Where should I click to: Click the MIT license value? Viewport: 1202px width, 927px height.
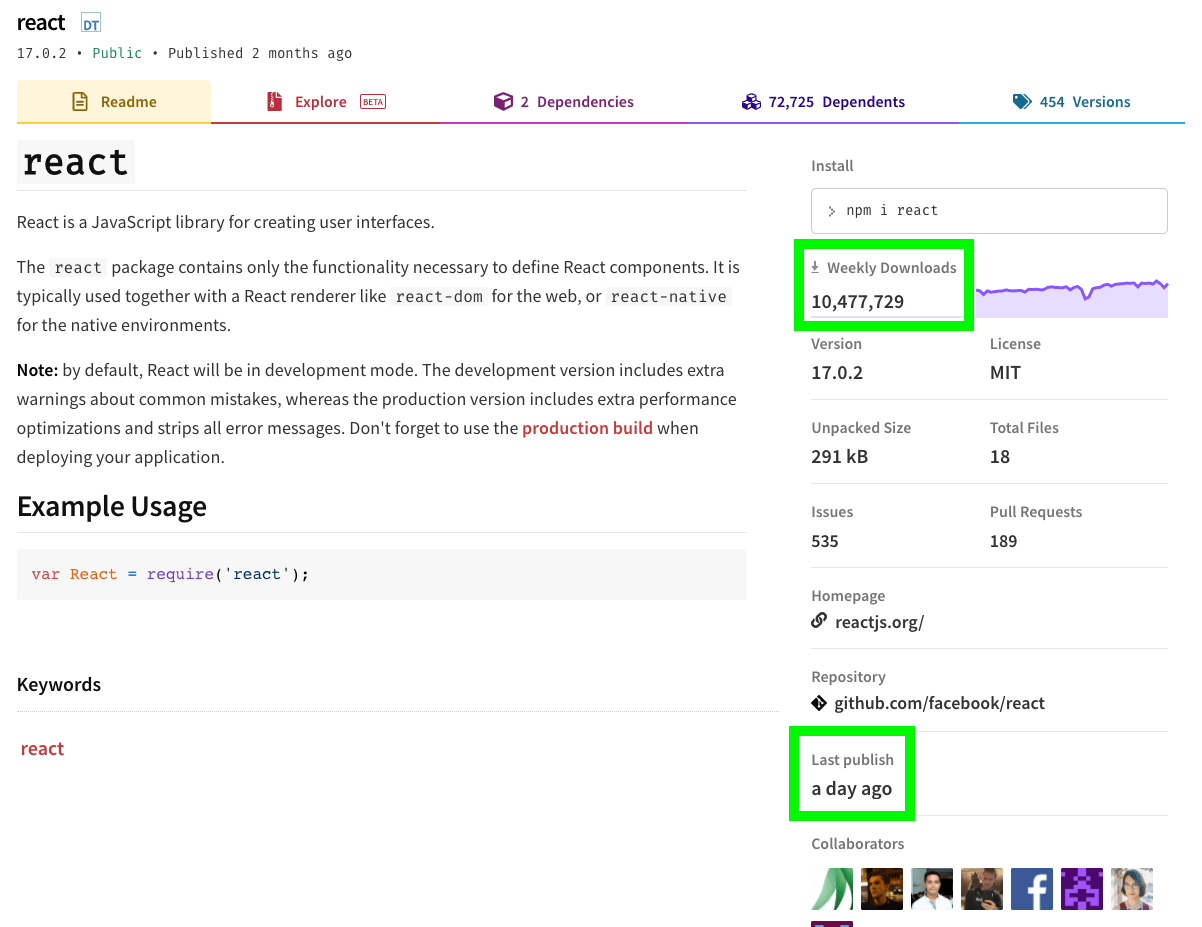1005,373
